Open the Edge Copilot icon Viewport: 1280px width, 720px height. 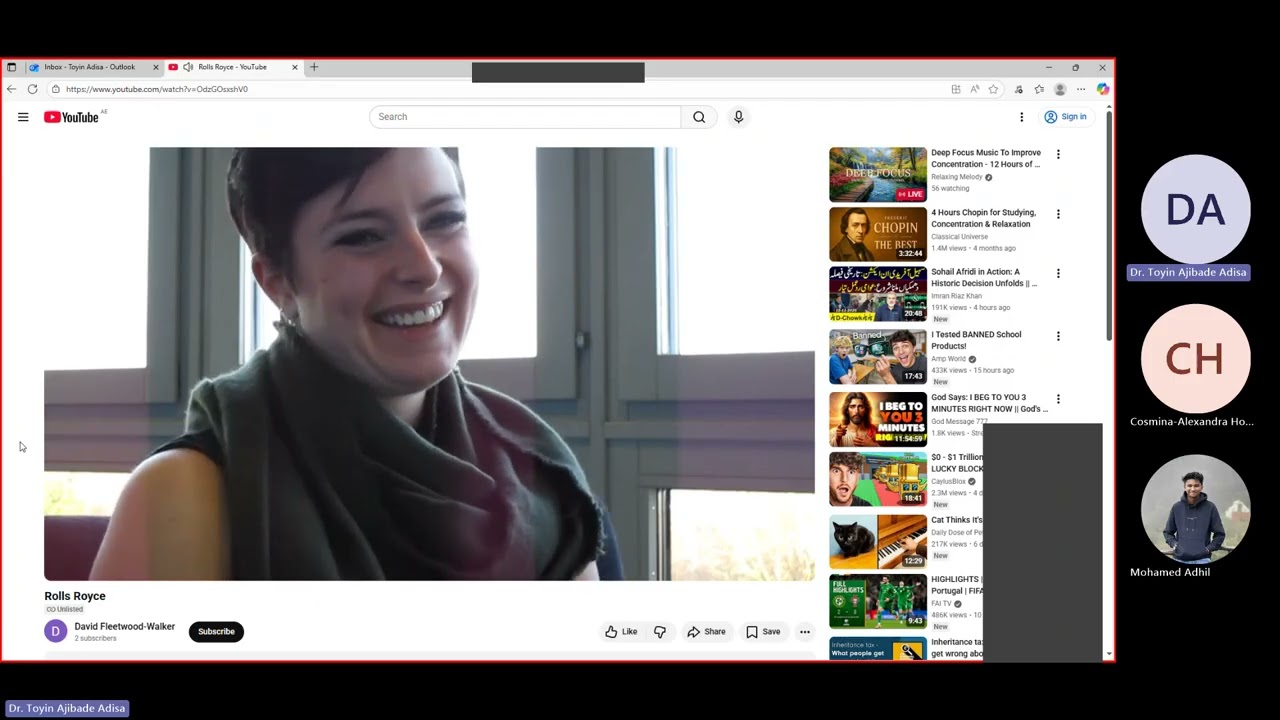[x=1102, y=89]
